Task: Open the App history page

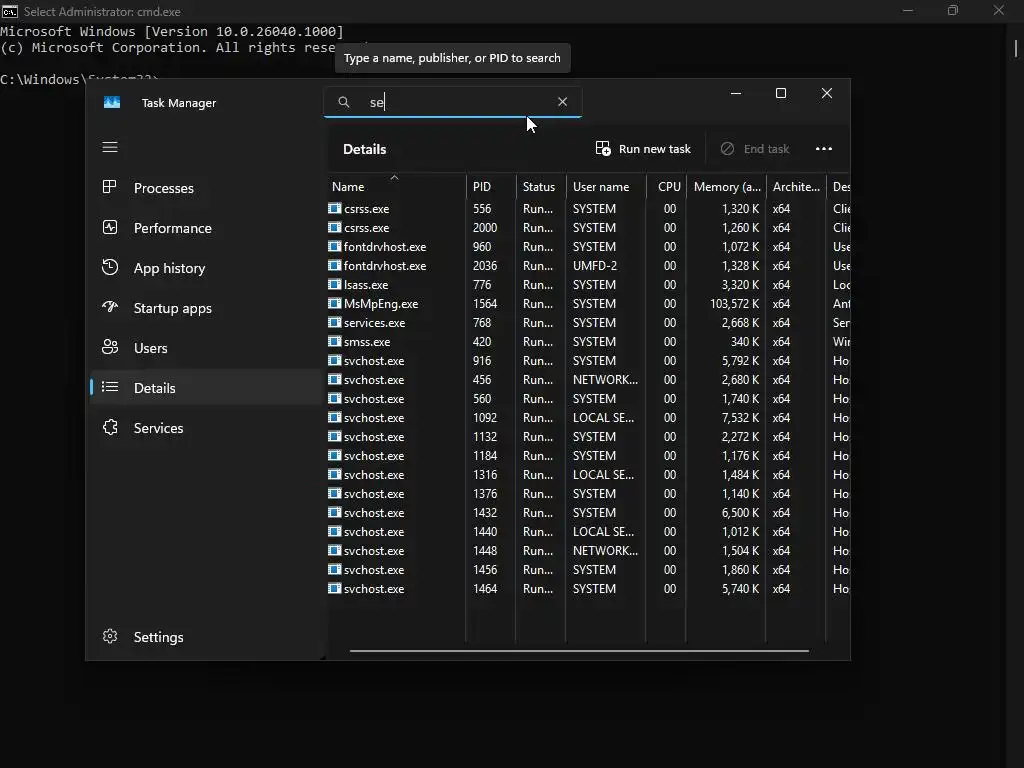Action: 206,268
